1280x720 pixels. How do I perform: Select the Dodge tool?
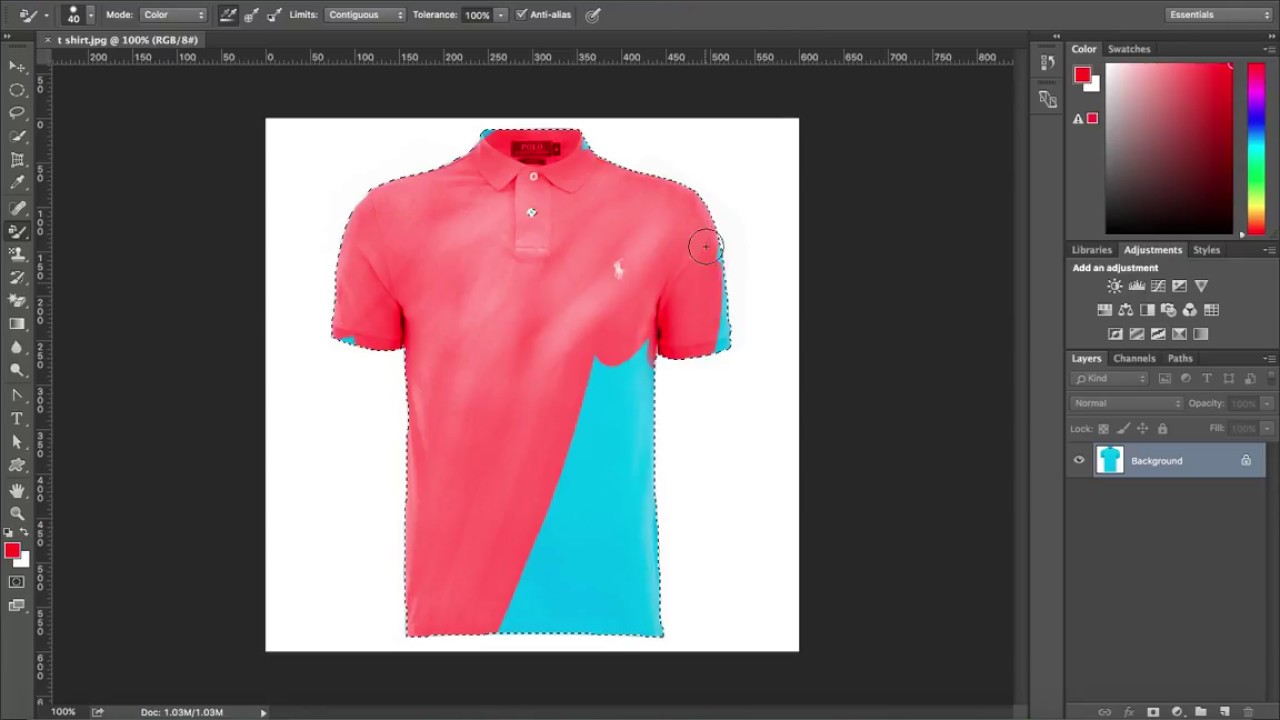pyautogui.click(x=17, y=370)
